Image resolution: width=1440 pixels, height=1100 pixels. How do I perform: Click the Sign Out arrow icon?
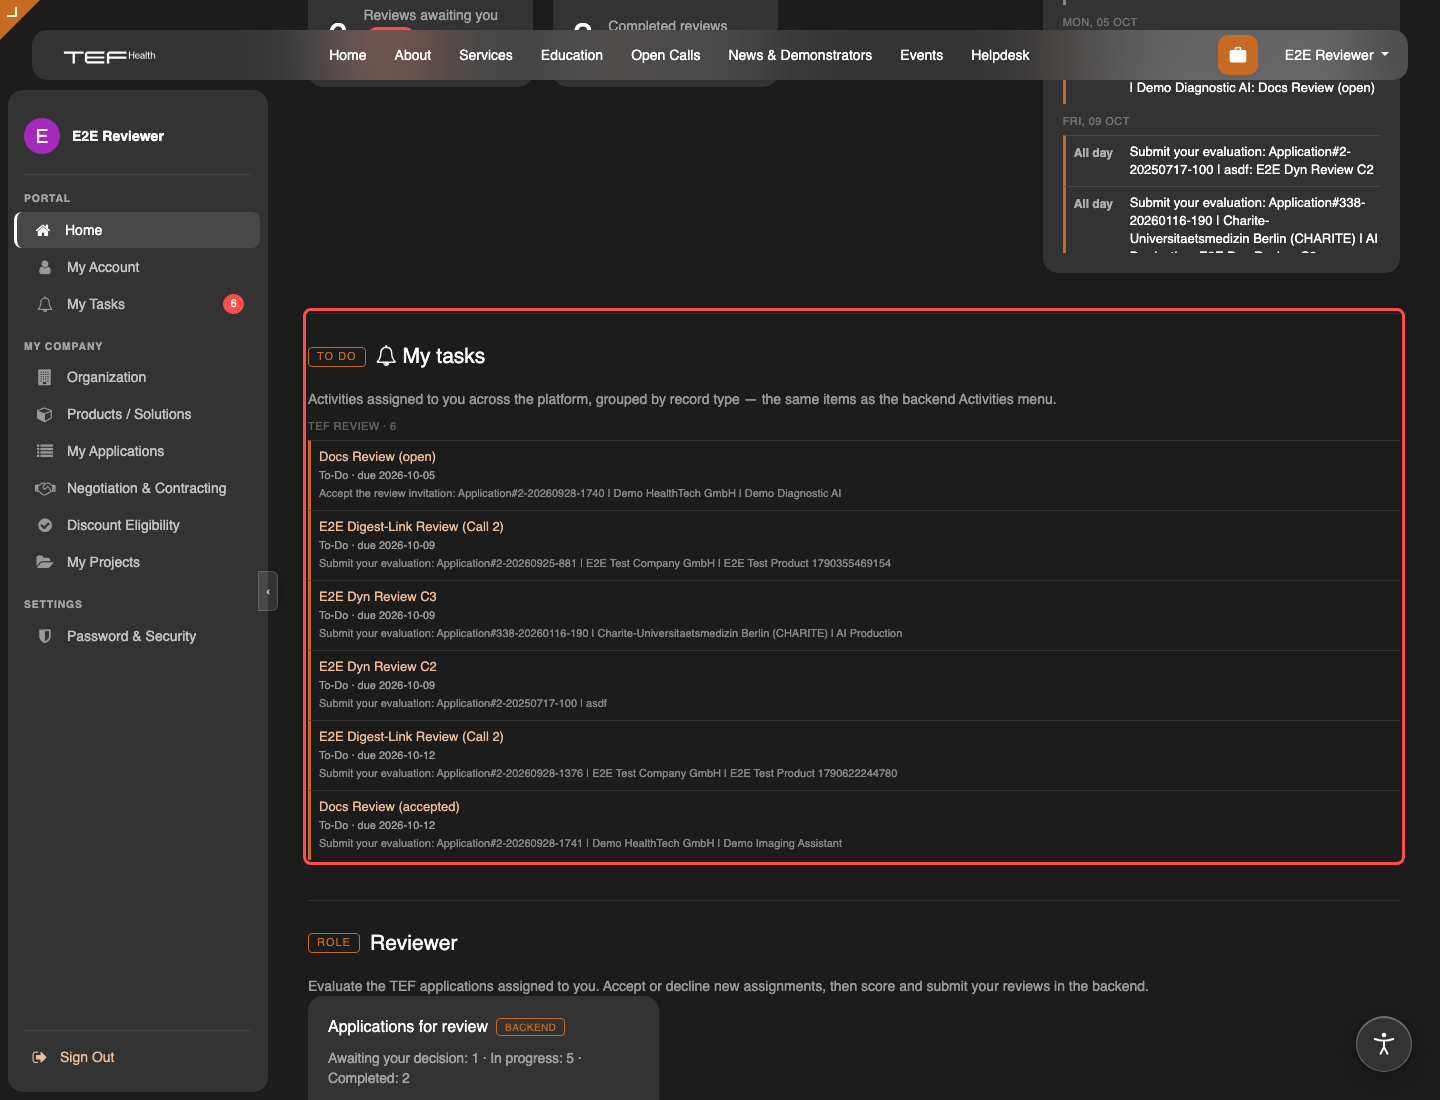click(40, 1057)
